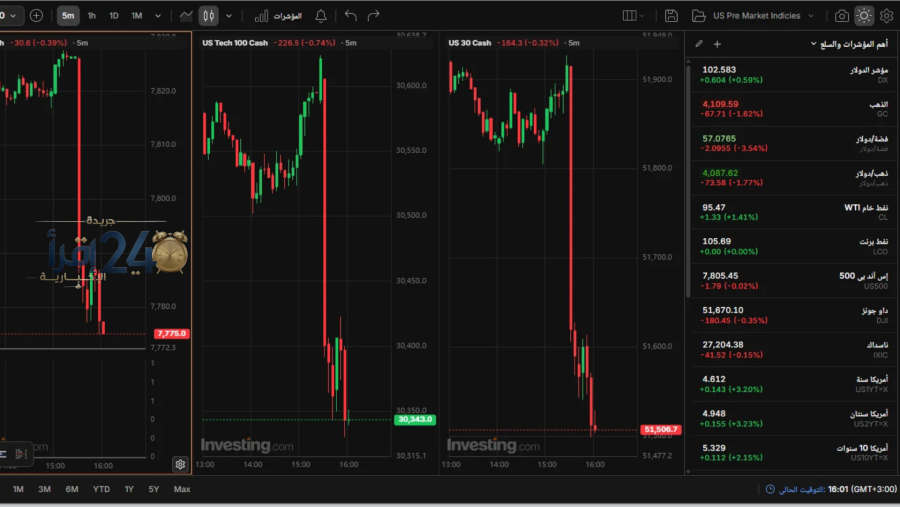Viewport: 900px width, 507px height.
Task: Save the chart layout with the disk icon
Action: point(671,16)
